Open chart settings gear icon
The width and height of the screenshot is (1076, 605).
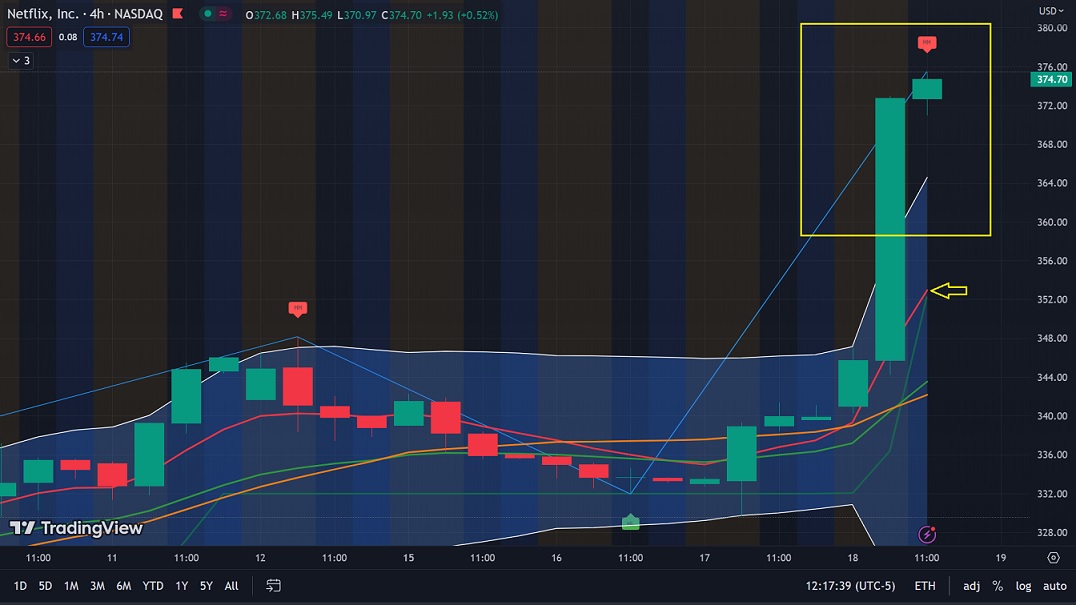(1053, 558)
